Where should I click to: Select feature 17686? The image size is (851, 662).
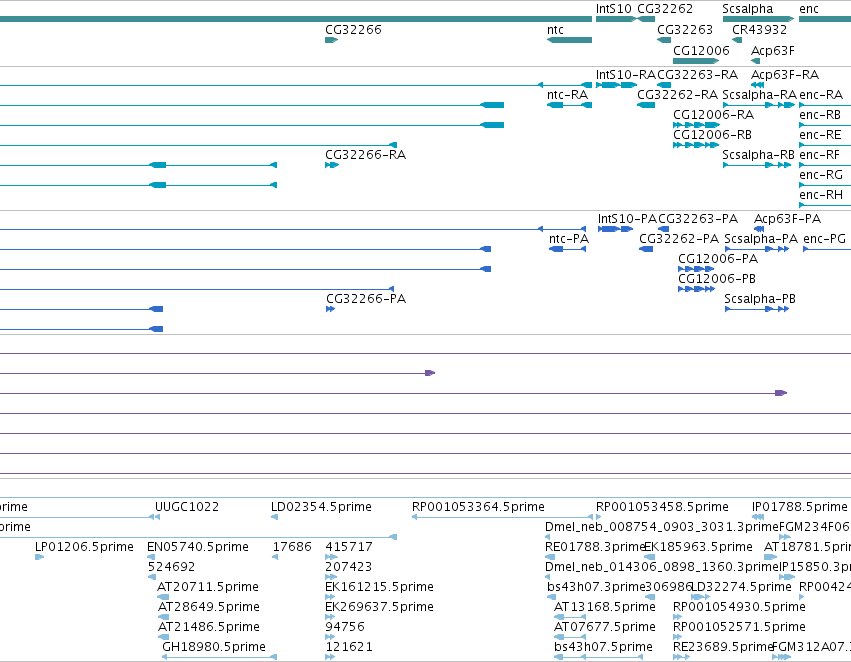pos(292,547)
